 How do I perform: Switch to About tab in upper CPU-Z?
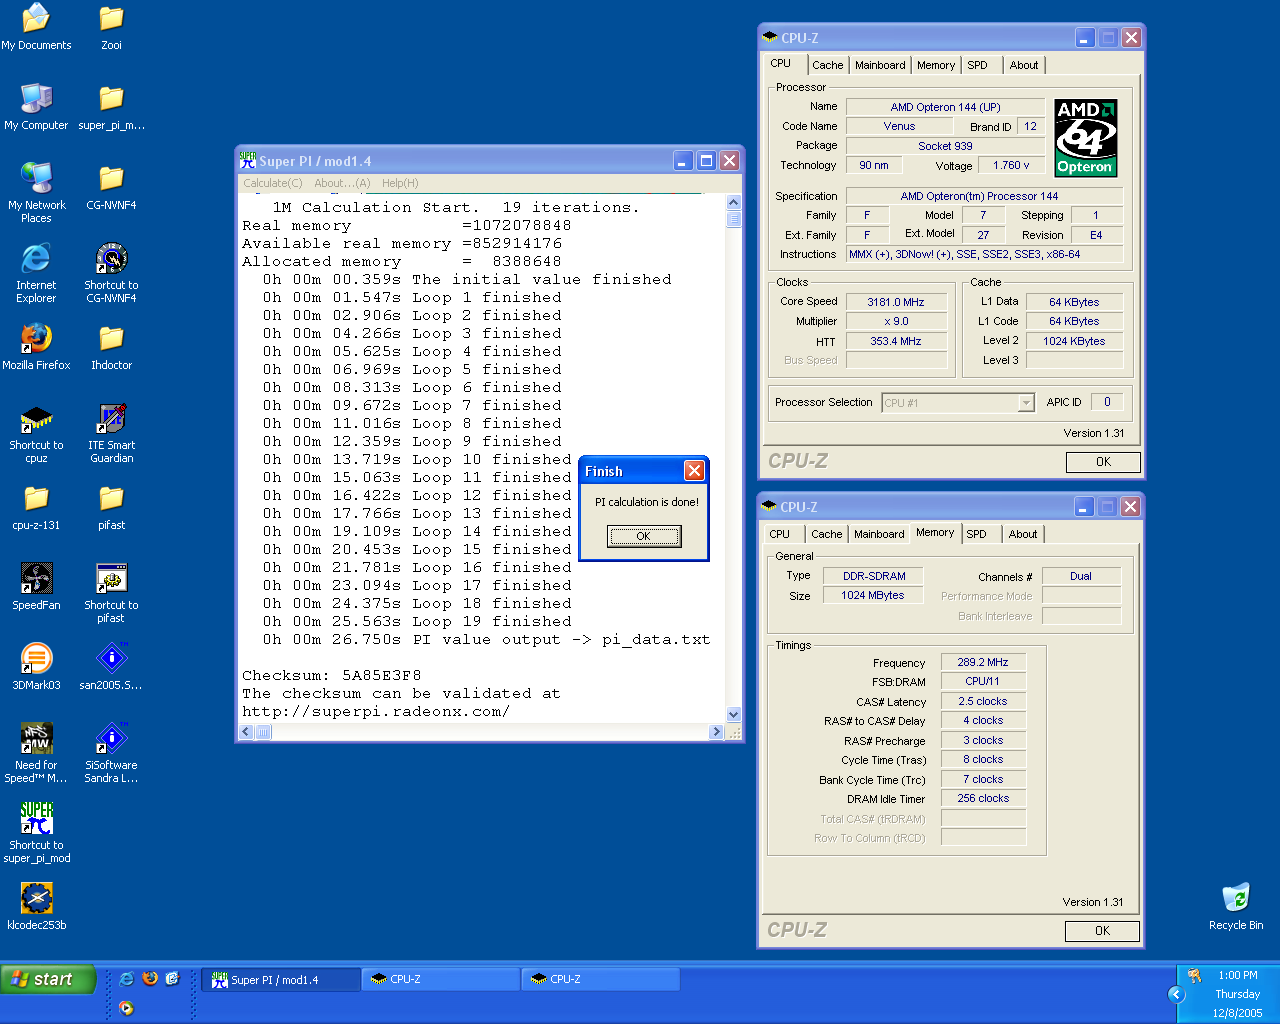(1023, 65)
